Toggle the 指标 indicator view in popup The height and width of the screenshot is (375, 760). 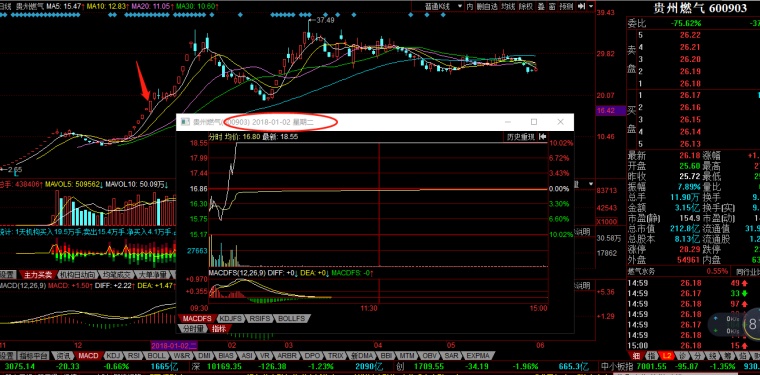point(219,328)
